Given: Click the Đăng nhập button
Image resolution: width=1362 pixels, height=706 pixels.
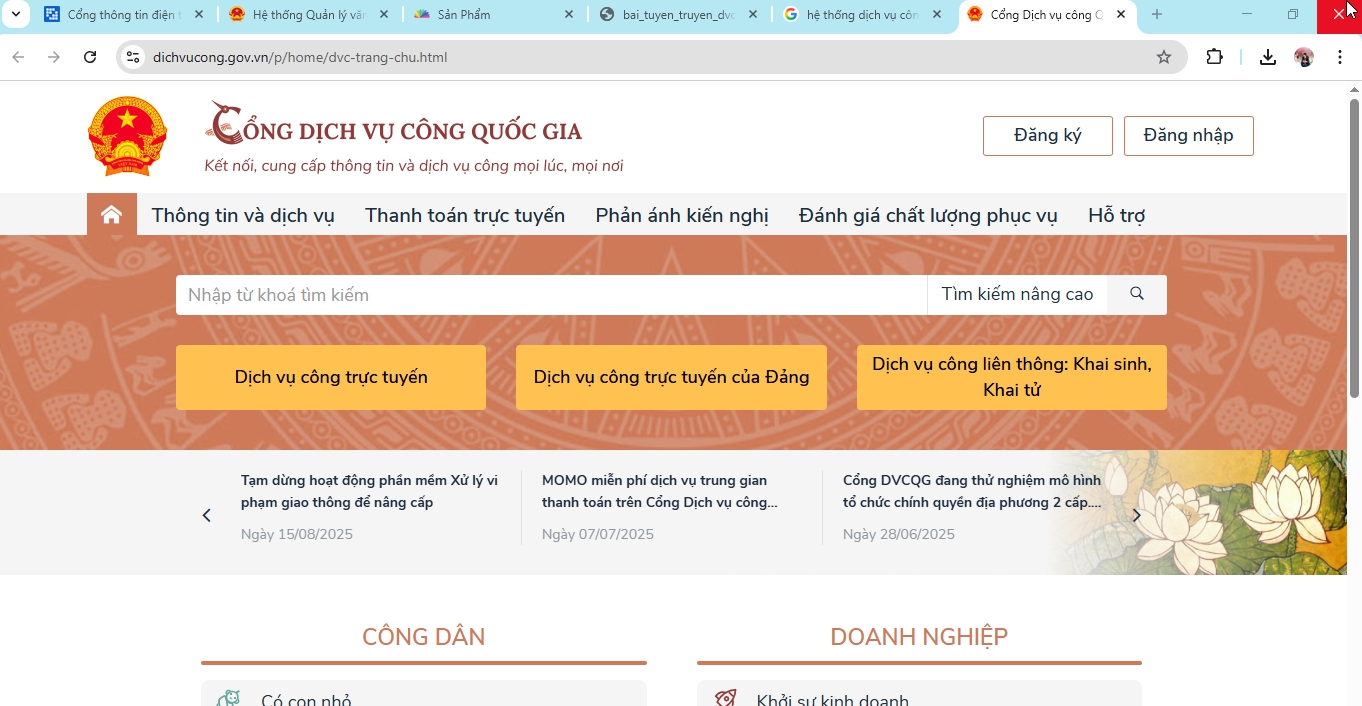Looking at the screenshot, I should (x=1188, y=136).
